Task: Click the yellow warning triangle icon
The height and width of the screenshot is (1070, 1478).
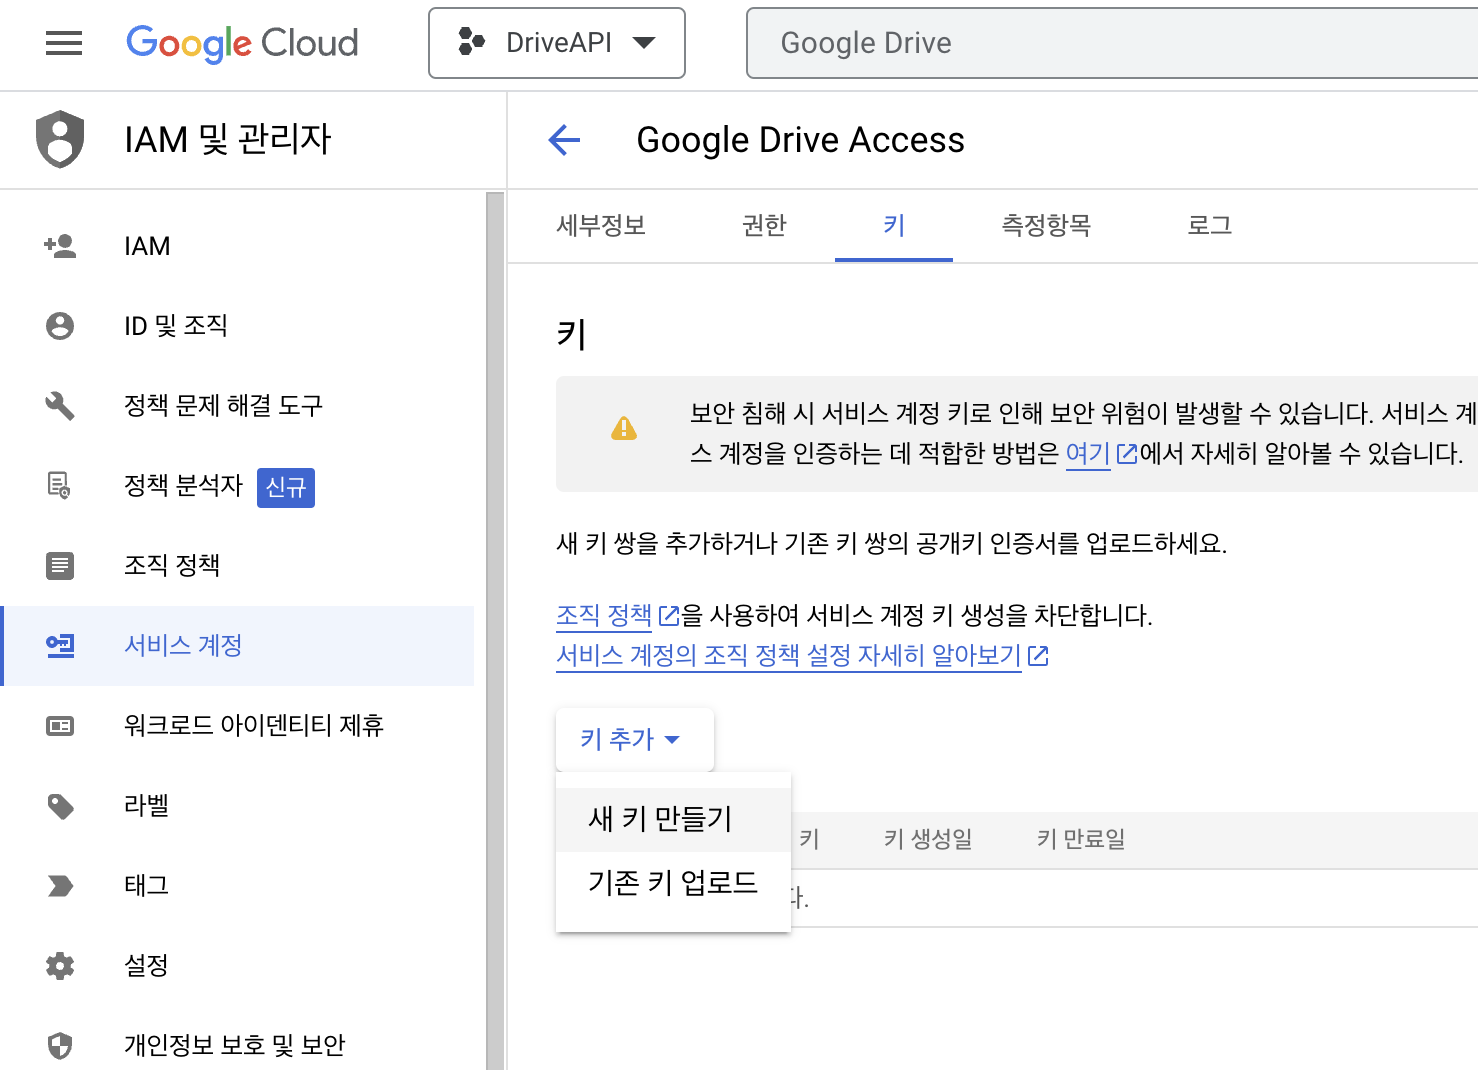Action: 624,429
